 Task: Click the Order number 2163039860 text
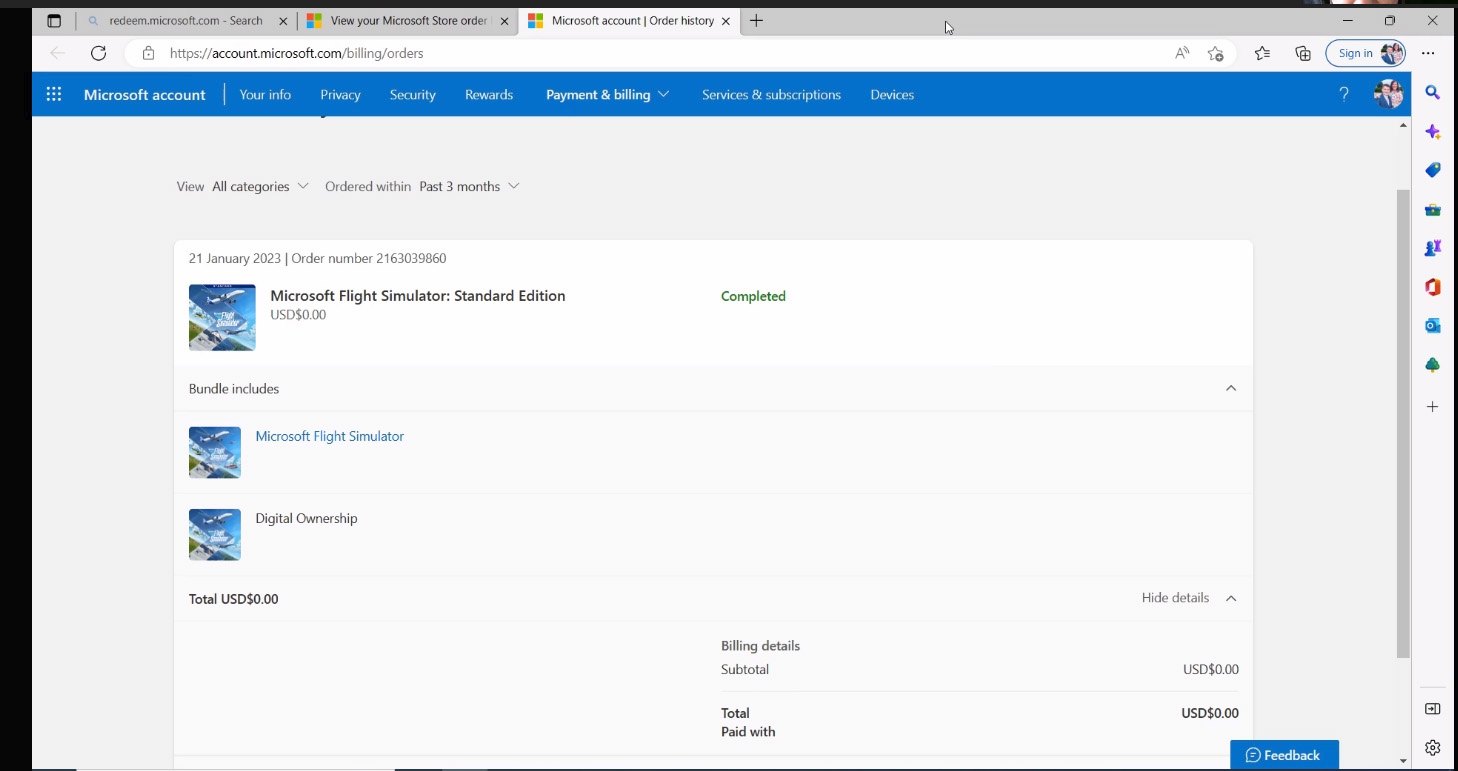[x=369, y=258]
